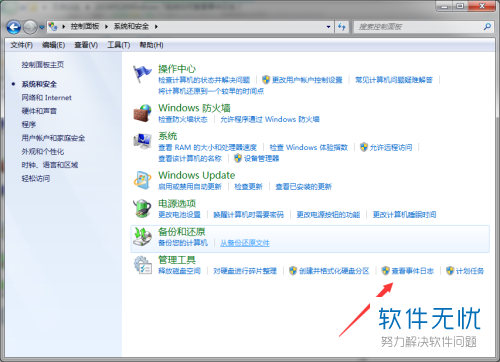Click the System computer monitor icon
500x362 pixels.
coord(142,141)
